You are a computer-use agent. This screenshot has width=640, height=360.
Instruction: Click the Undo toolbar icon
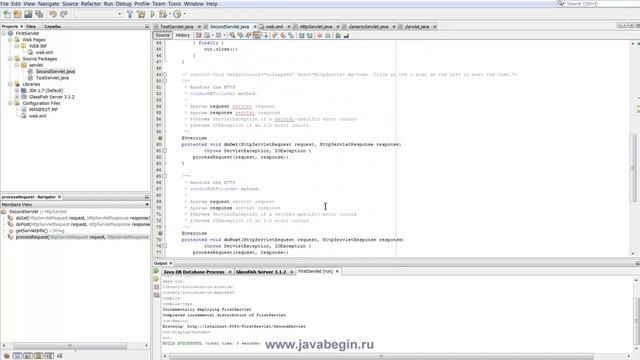pyautogui.click(x=53, y=14)
